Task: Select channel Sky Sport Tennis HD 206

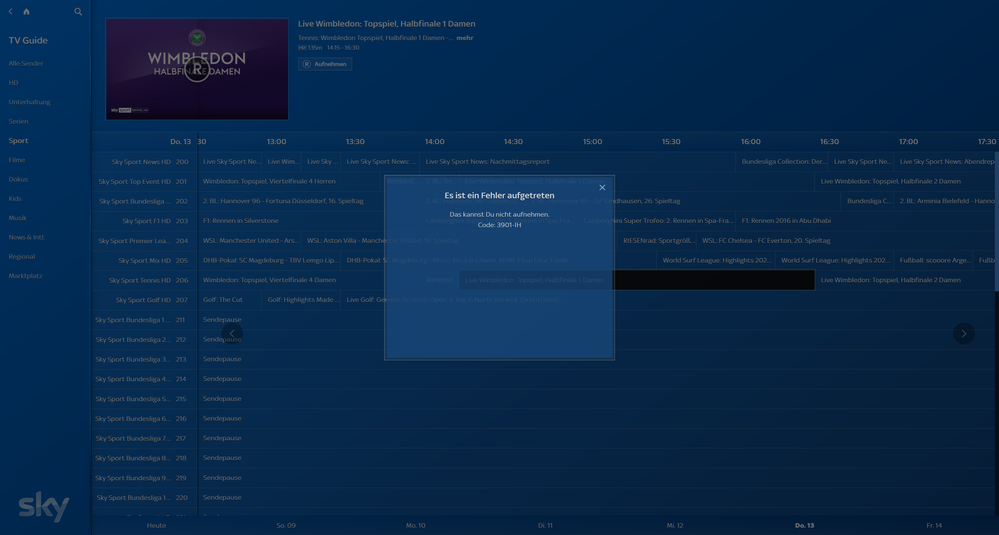Action: click(x=145, y=280)
